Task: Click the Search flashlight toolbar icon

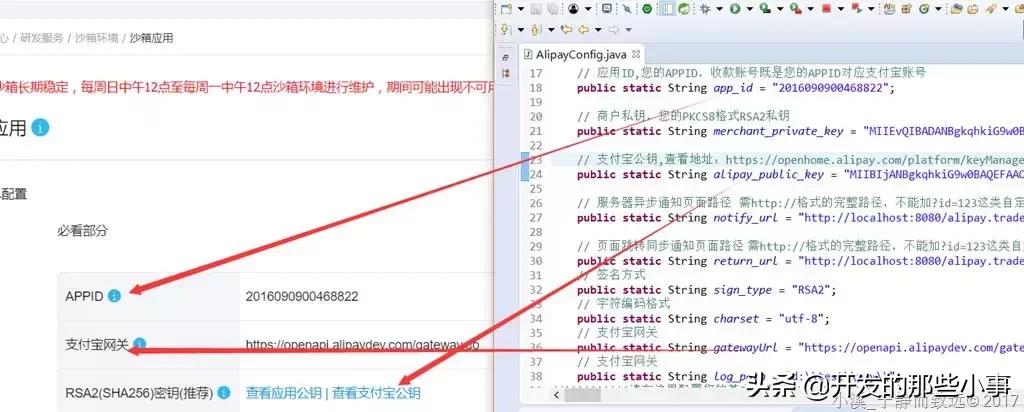Action: [x=990, y=8]
